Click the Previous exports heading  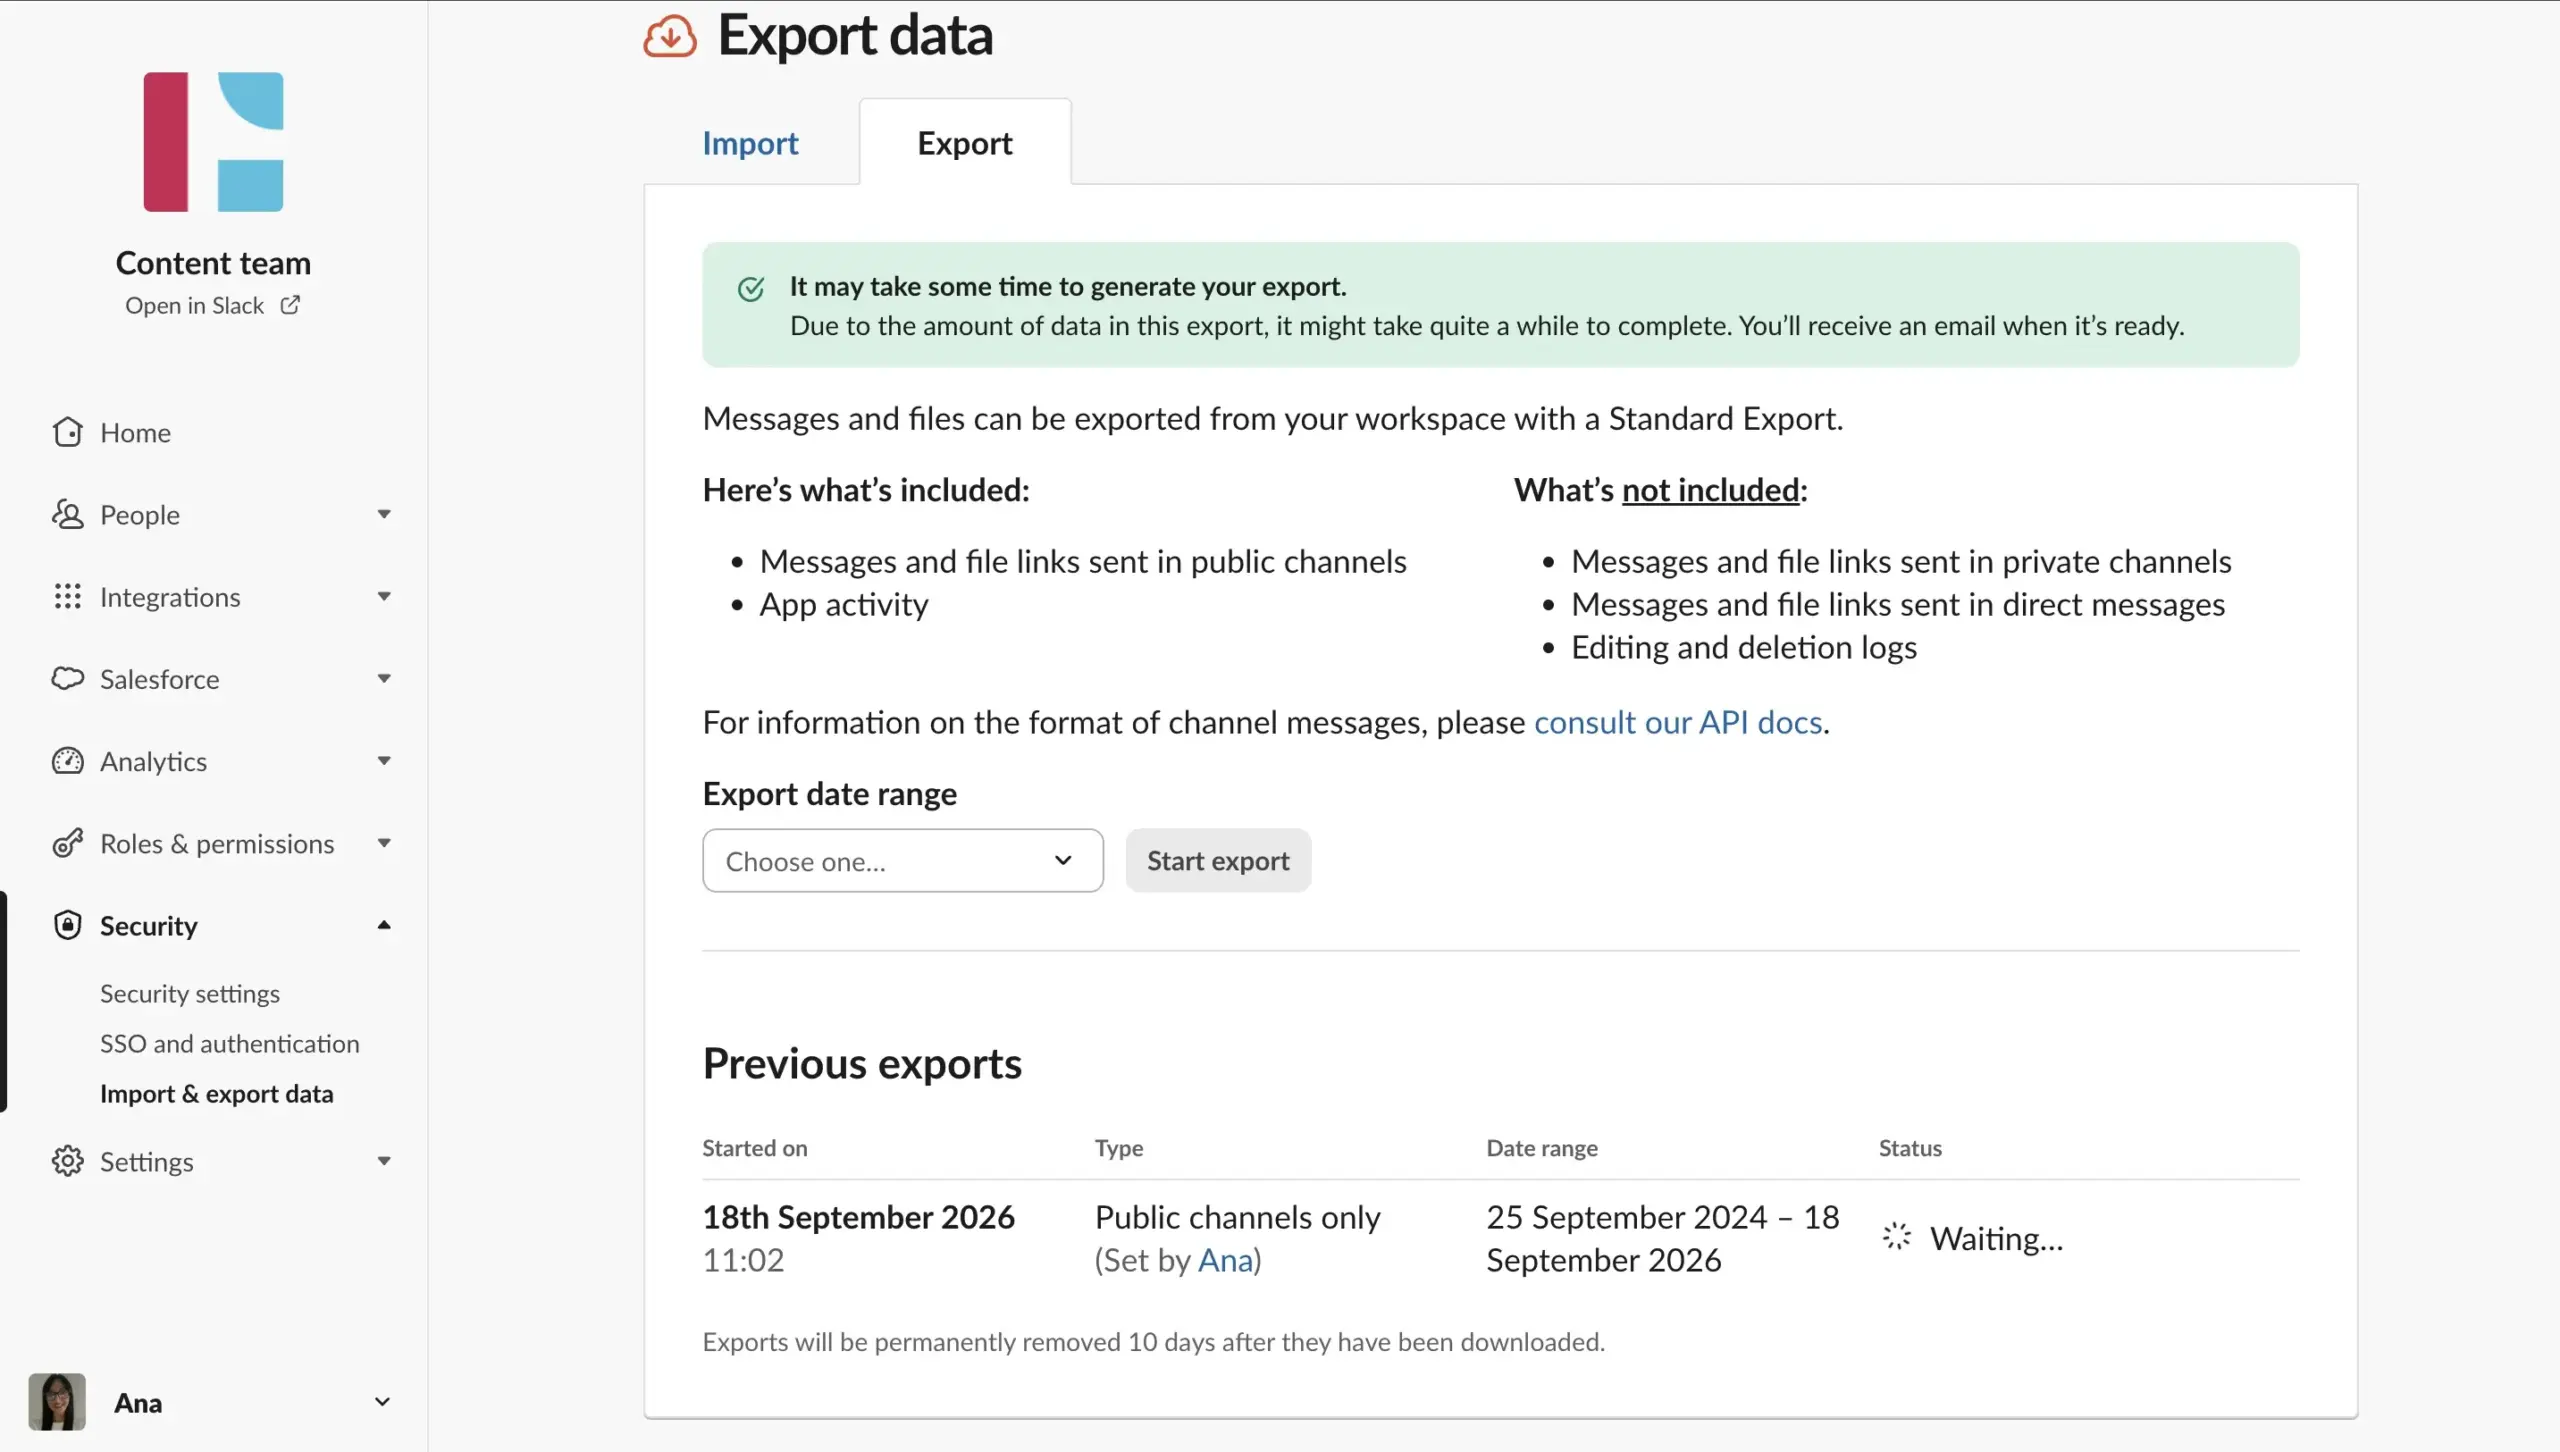click(862, 1063)
